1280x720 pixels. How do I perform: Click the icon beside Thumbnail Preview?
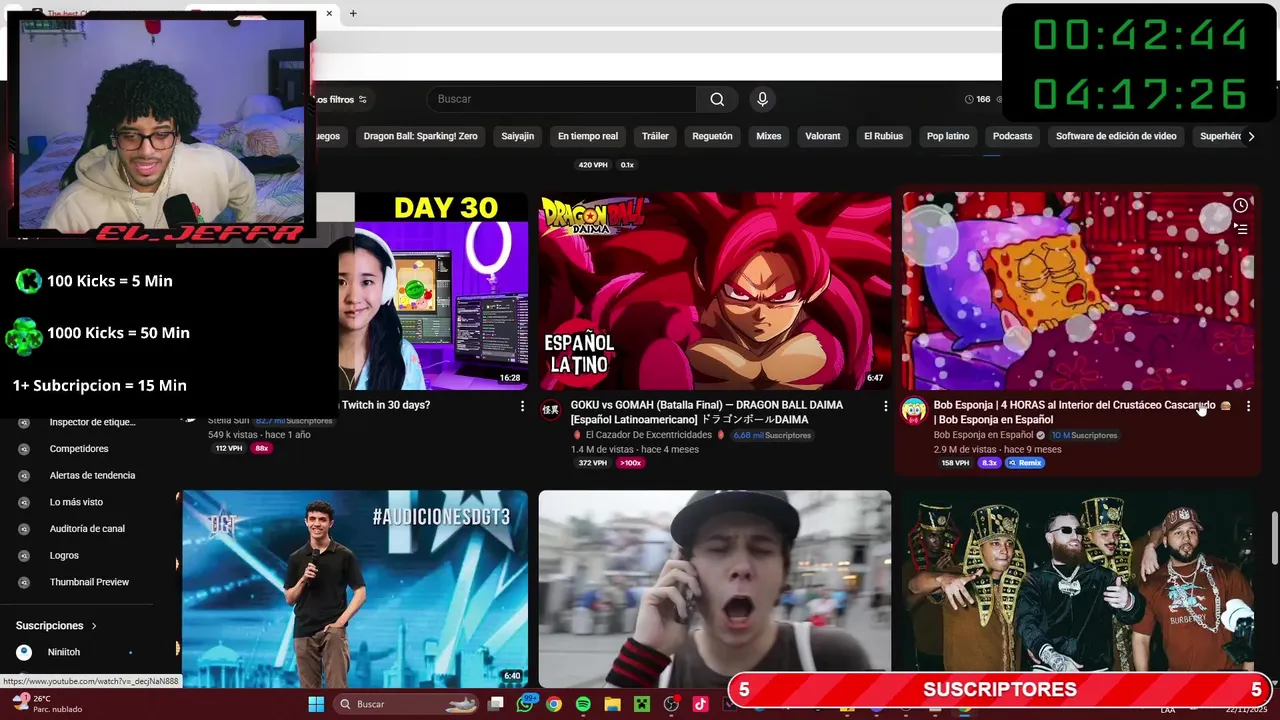24,582
